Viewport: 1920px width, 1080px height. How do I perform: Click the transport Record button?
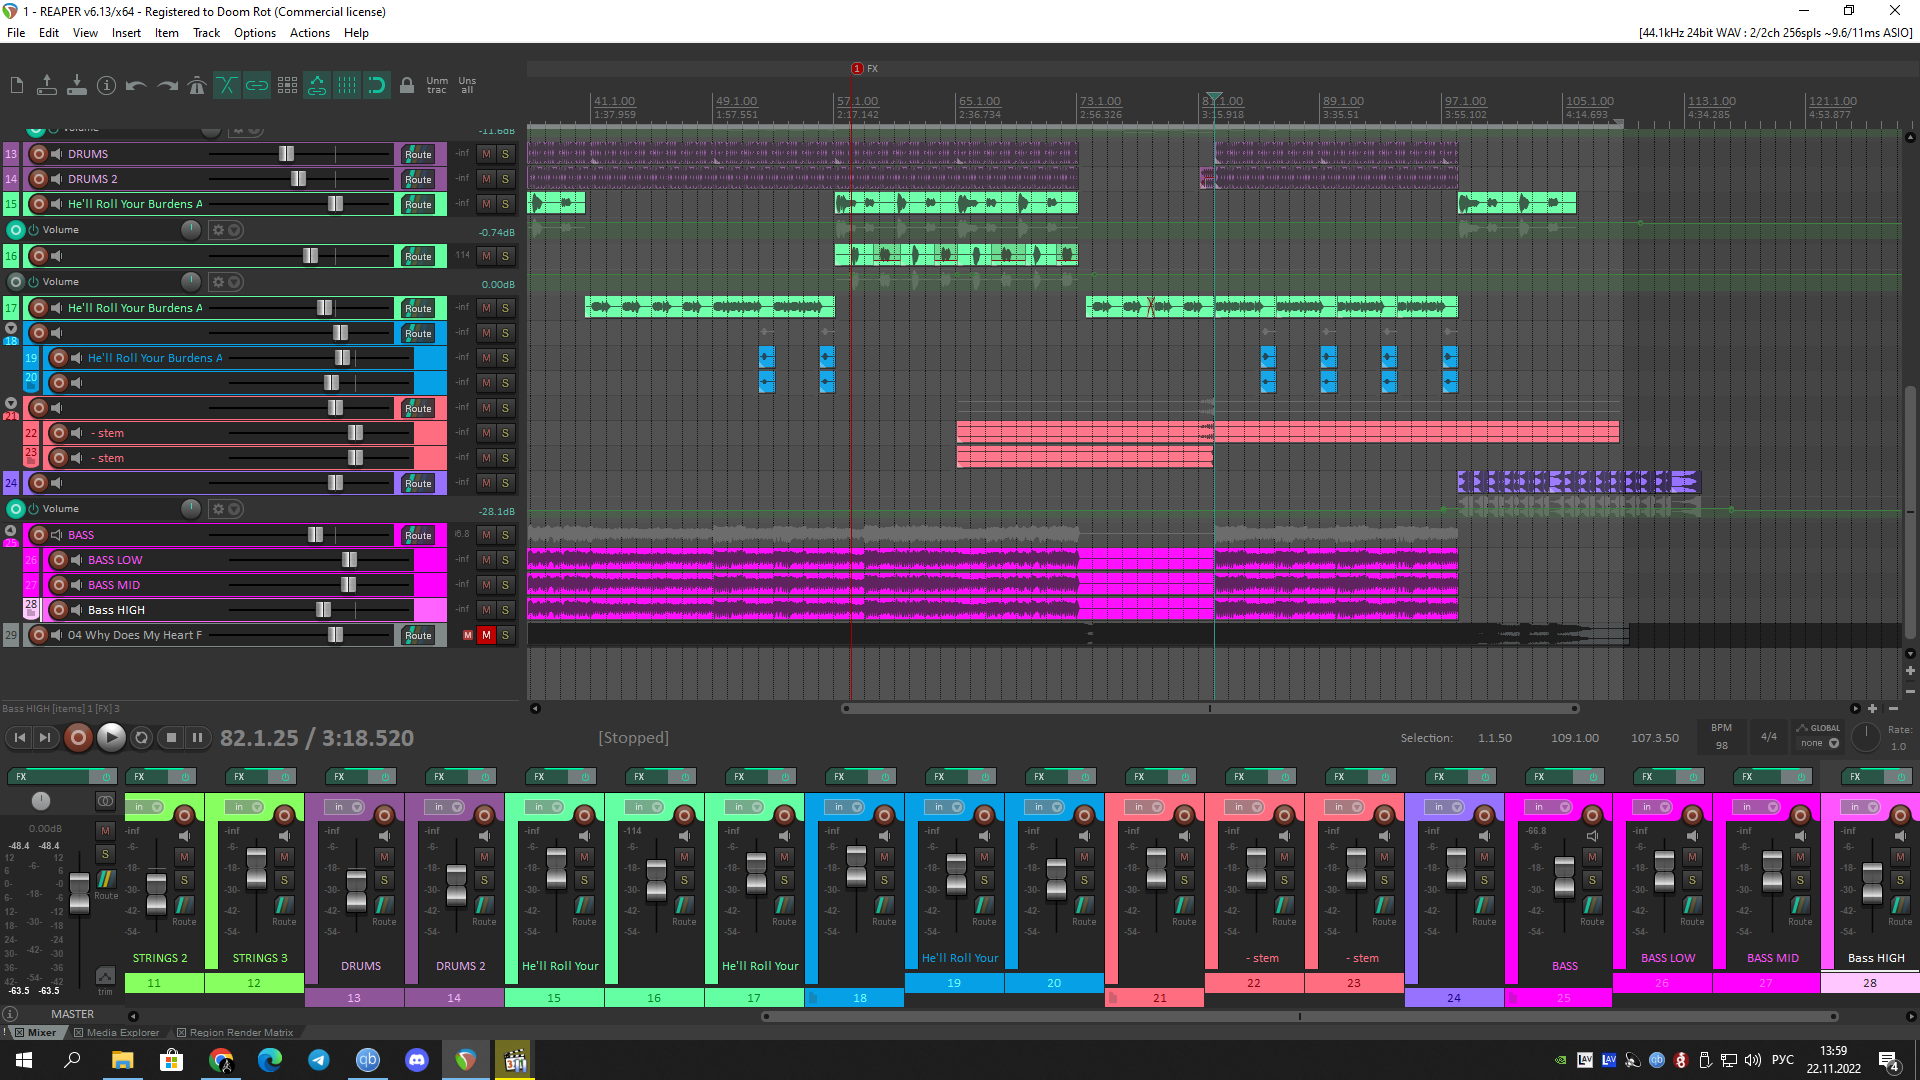(x=78, y=738)
